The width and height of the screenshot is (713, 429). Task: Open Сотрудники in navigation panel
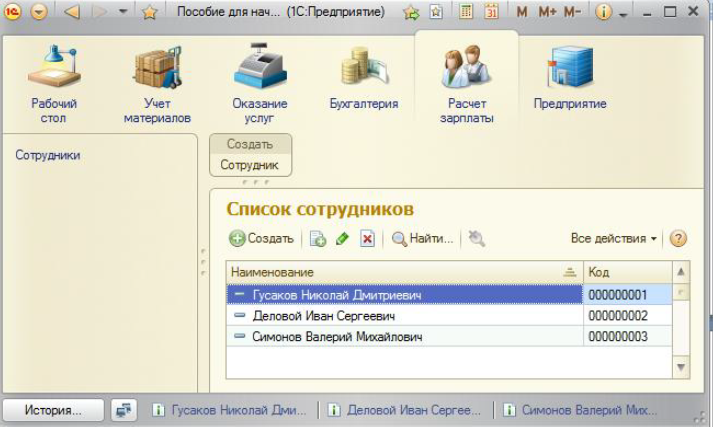pos(48,155)
